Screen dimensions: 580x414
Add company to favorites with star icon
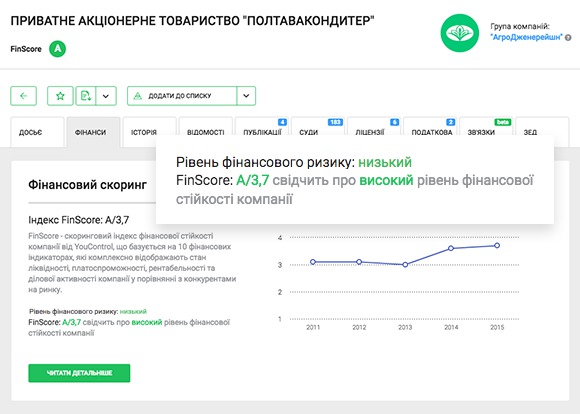[60, 96]
